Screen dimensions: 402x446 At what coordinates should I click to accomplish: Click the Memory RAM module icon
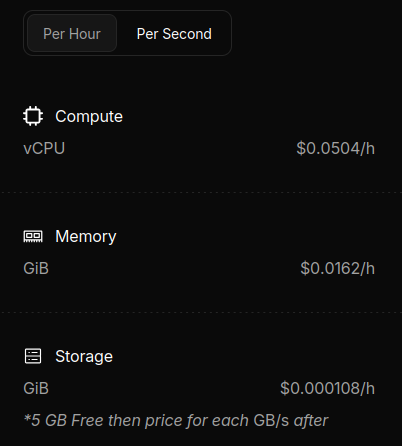pyautogui.click(x=33, y=236)
